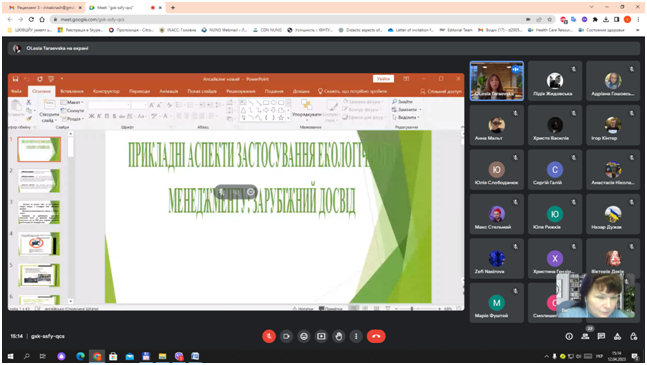Open Host controls lock icon
The image size is (647, 365).
click(633, 337)
